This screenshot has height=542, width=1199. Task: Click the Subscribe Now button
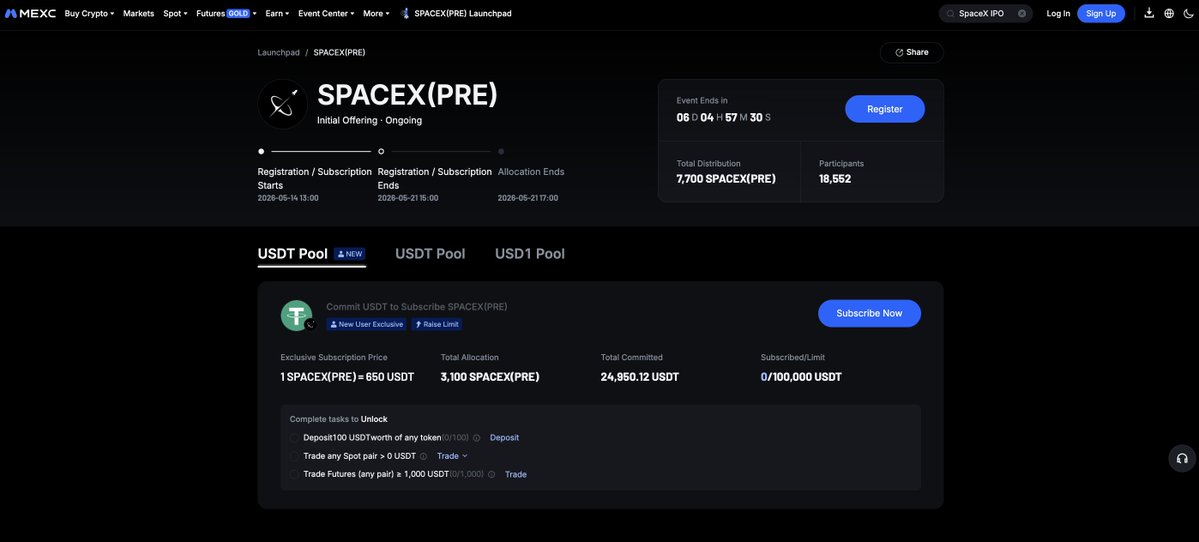869,313
